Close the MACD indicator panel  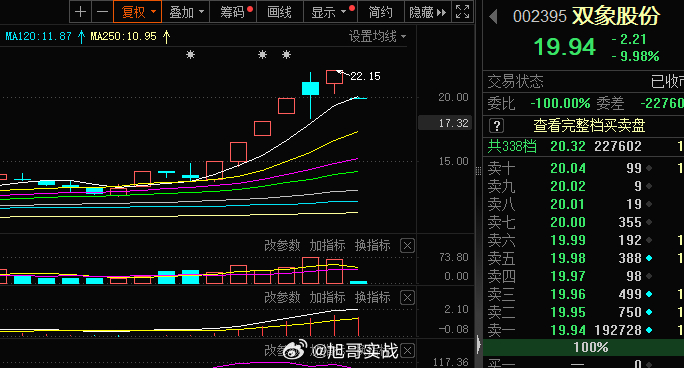407,297
